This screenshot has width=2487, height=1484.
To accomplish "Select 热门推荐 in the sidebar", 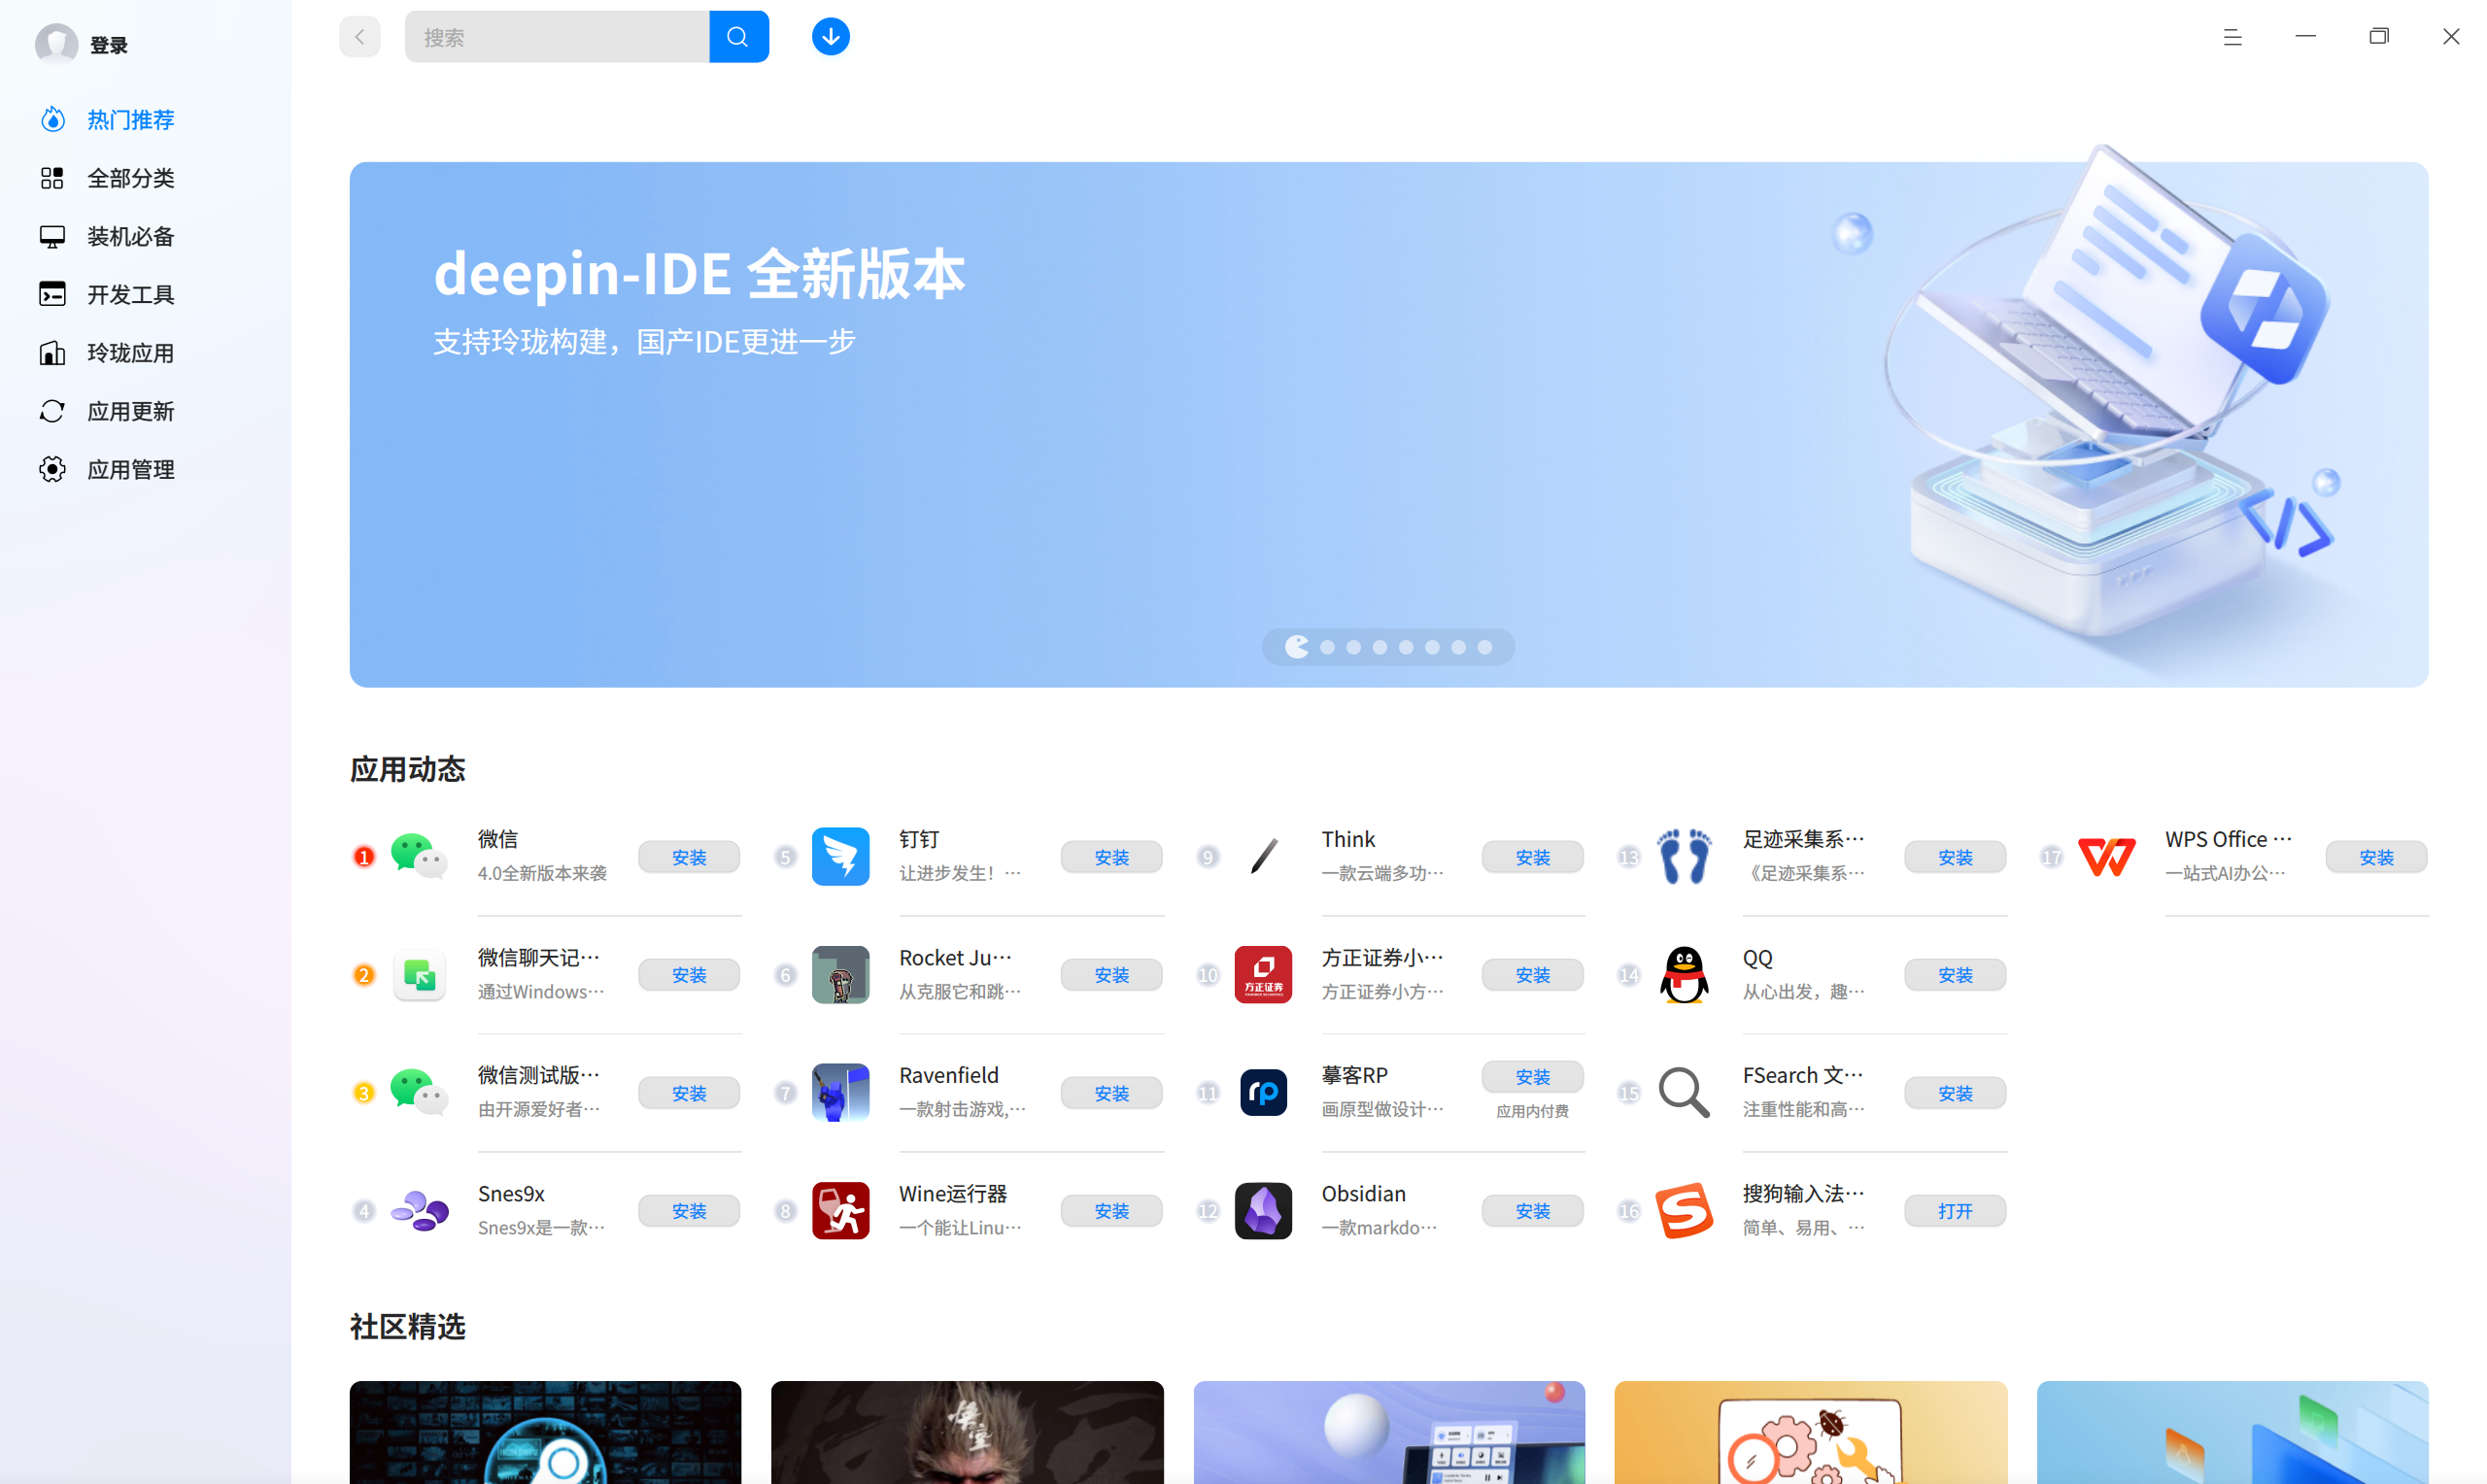I will (x=131, y=120).
